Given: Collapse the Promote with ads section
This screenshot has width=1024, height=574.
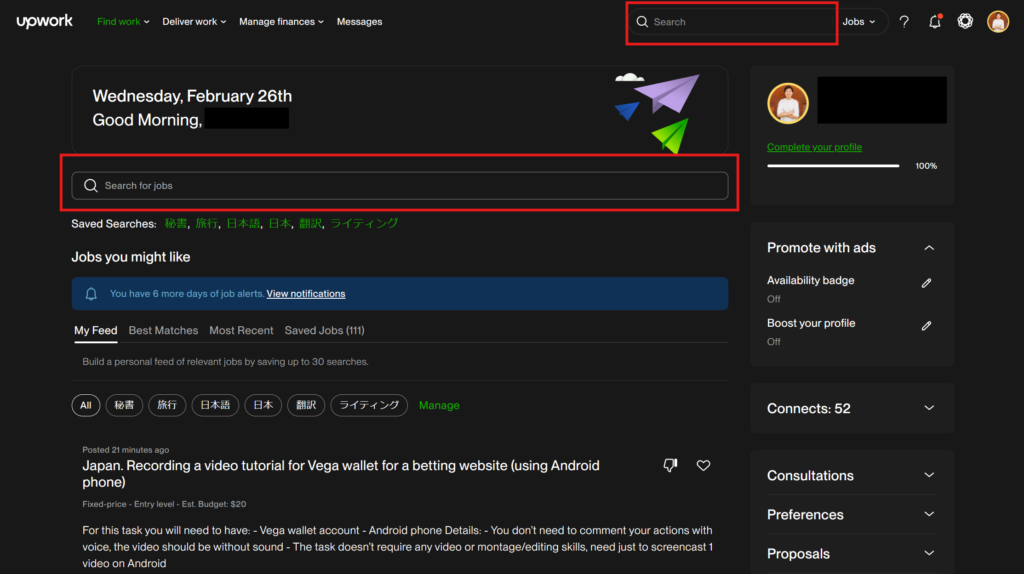Looking at the screenshot, I should click(929, 248).
